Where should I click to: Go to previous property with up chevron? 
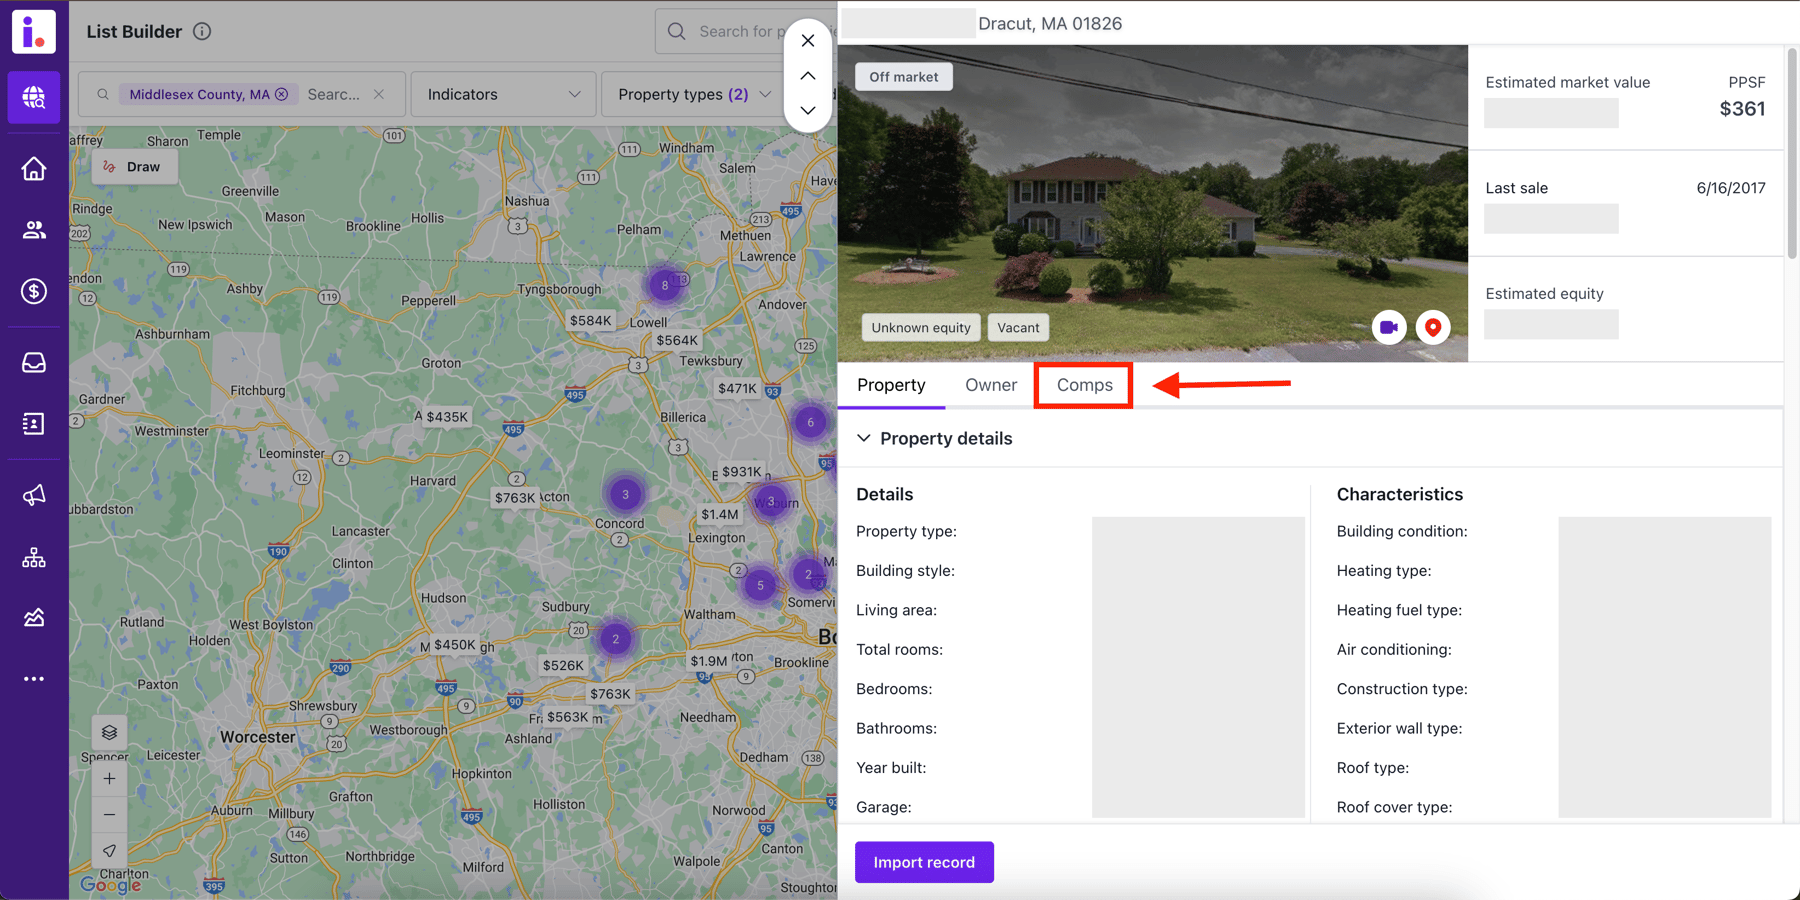coord(808,76)
